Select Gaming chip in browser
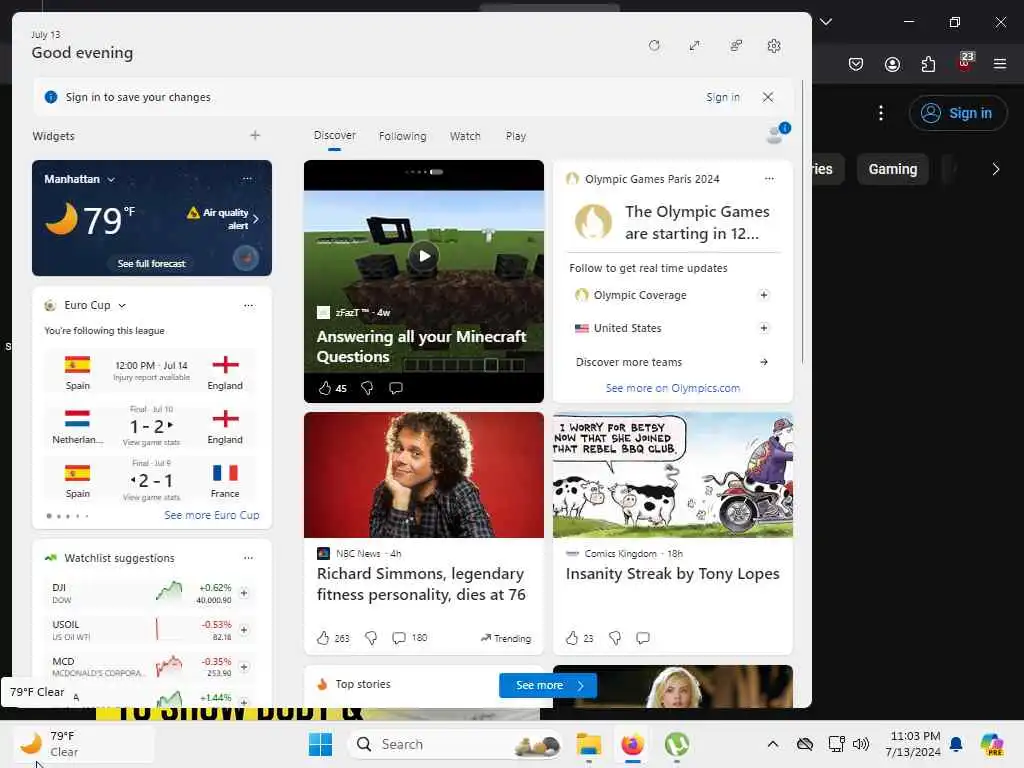The image size is (1024, 768). coord(893,169)
